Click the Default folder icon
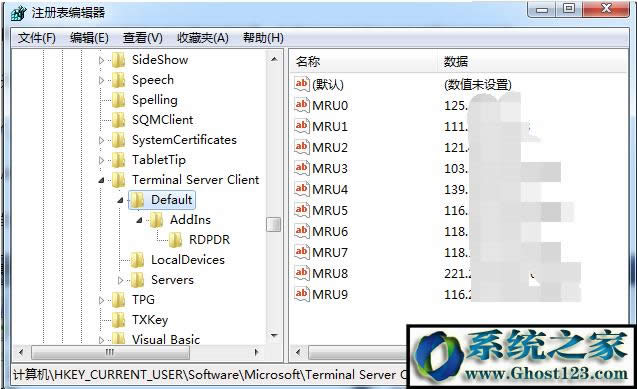 pyautogui.click(x=137, y=200)
